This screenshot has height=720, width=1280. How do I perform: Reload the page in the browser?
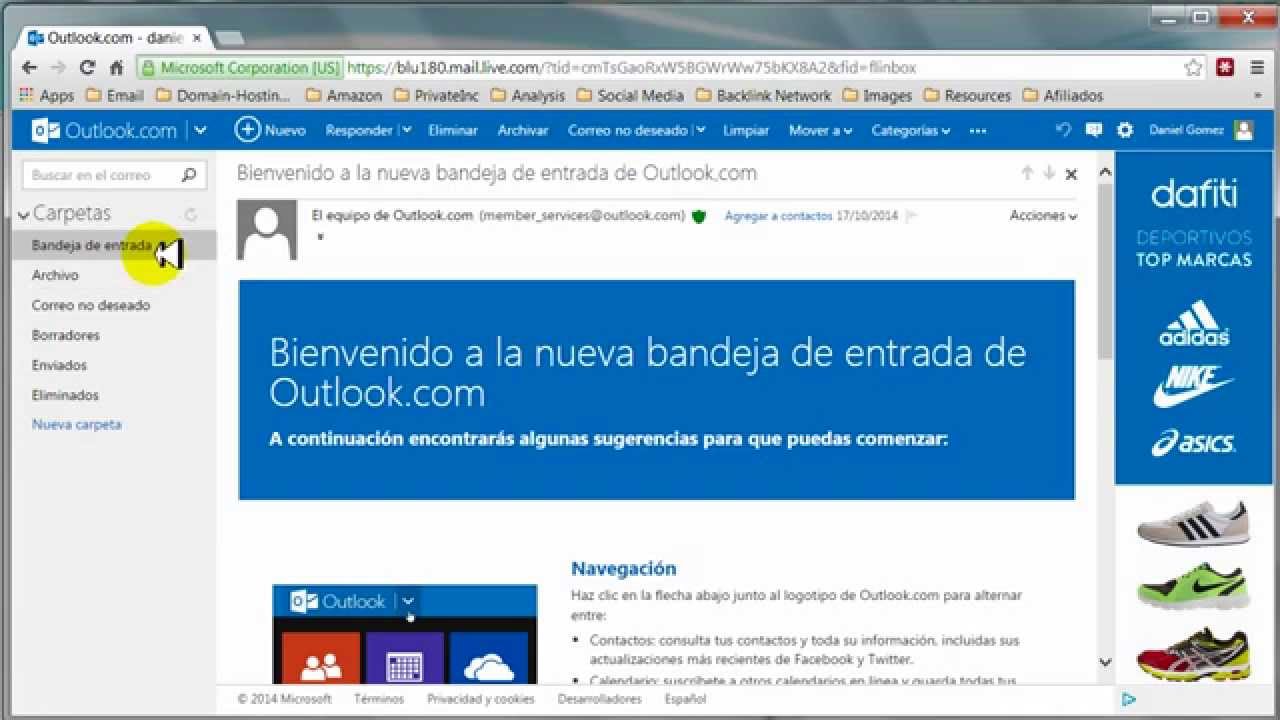tap(87, 68)
